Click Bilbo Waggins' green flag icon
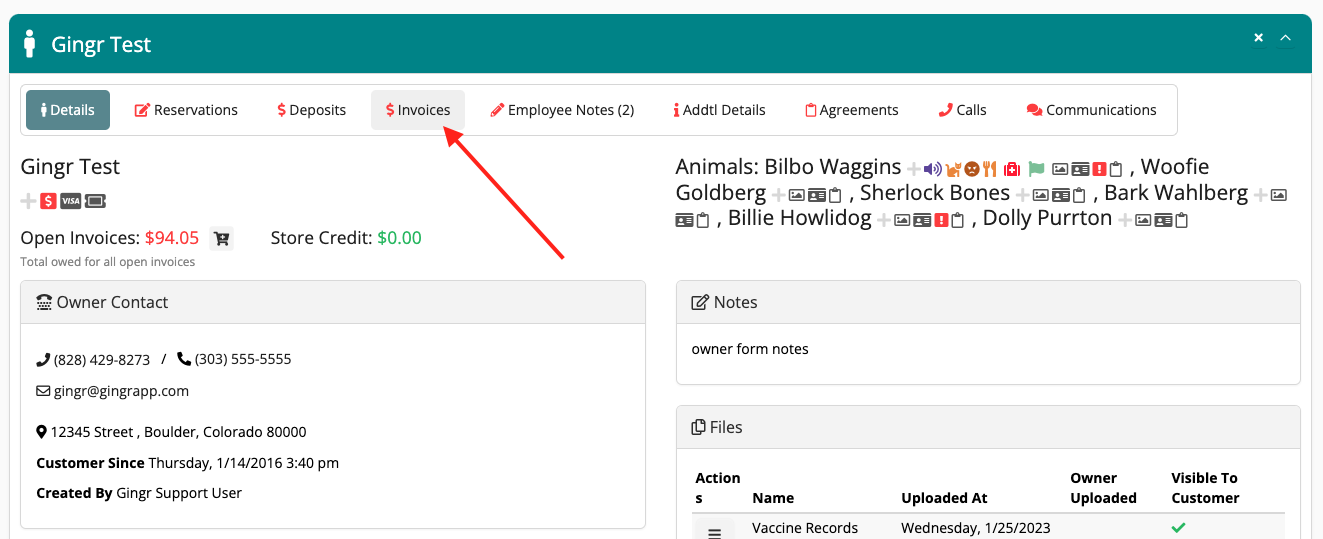This screenshot has height=539, width=1323. (1036, 169)
